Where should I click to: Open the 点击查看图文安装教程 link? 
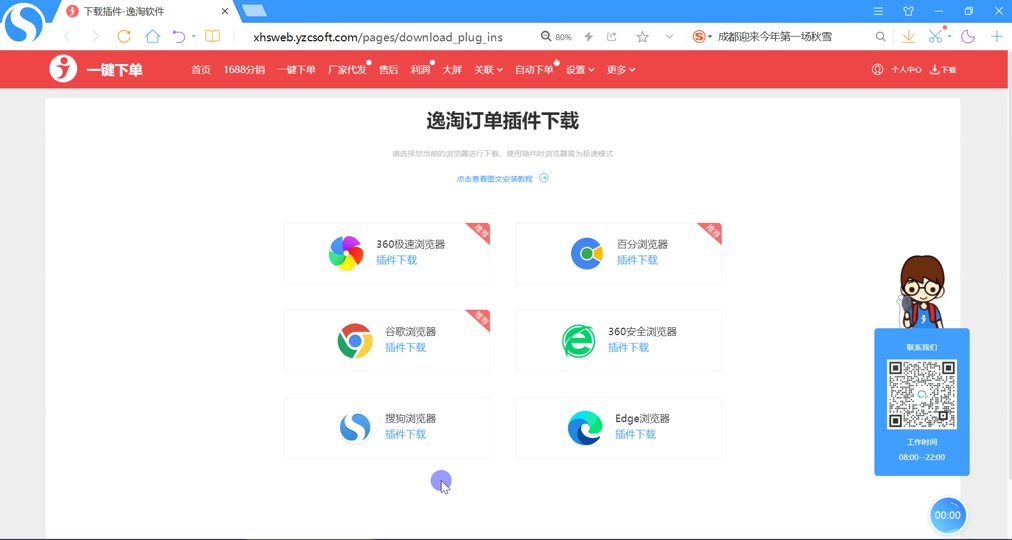(x=502, y=179)
